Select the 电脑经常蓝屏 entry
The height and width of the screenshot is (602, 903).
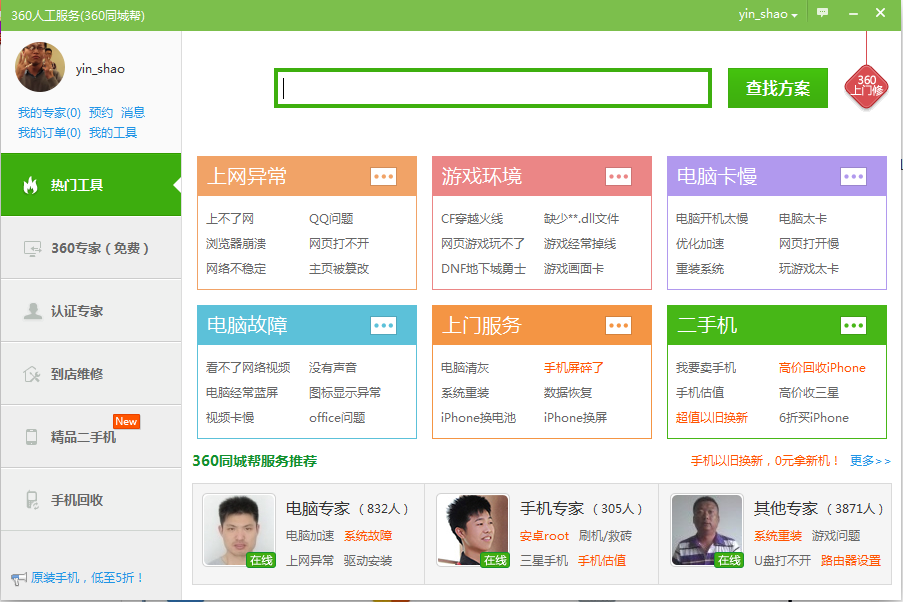pyautogui.click(x=242, y=393)
